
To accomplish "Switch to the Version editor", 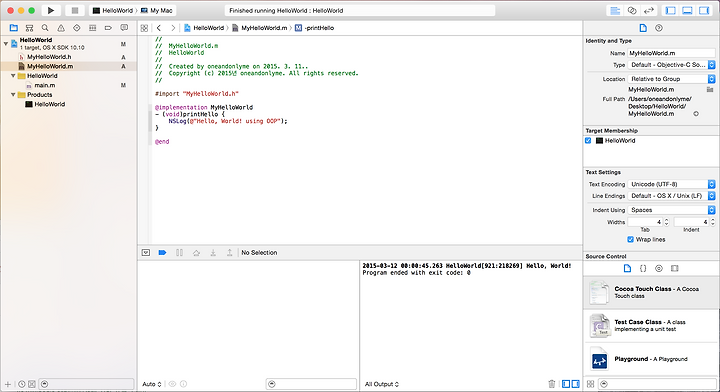I will point(649,10).
